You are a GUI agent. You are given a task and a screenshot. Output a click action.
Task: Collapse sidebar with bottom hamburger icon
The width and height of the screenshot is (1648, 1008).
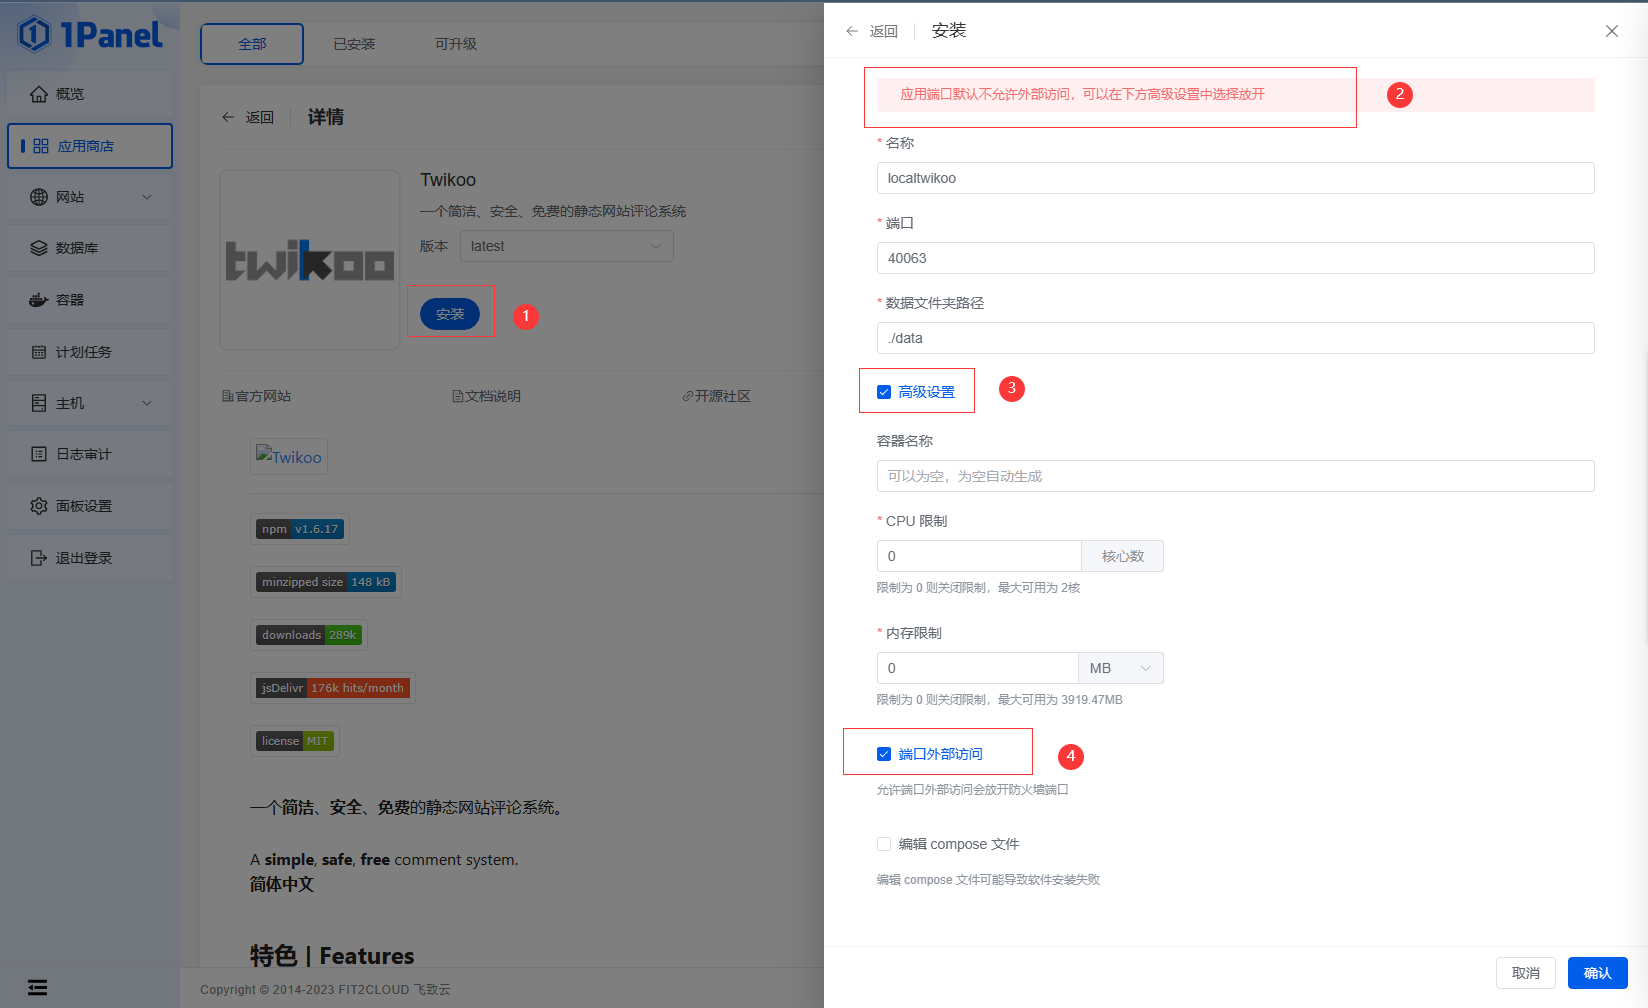click(x=37, y=988)
